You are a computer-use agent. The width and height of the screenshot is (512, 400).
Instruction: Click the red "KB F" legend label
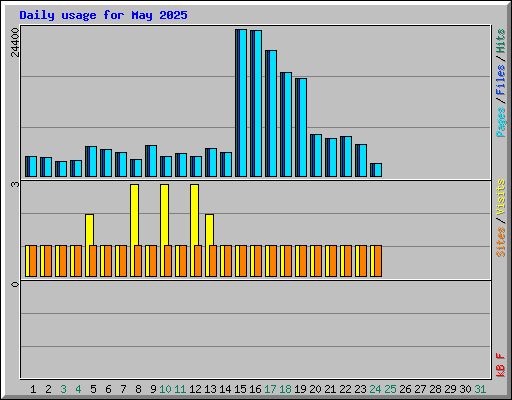[500, 365]
